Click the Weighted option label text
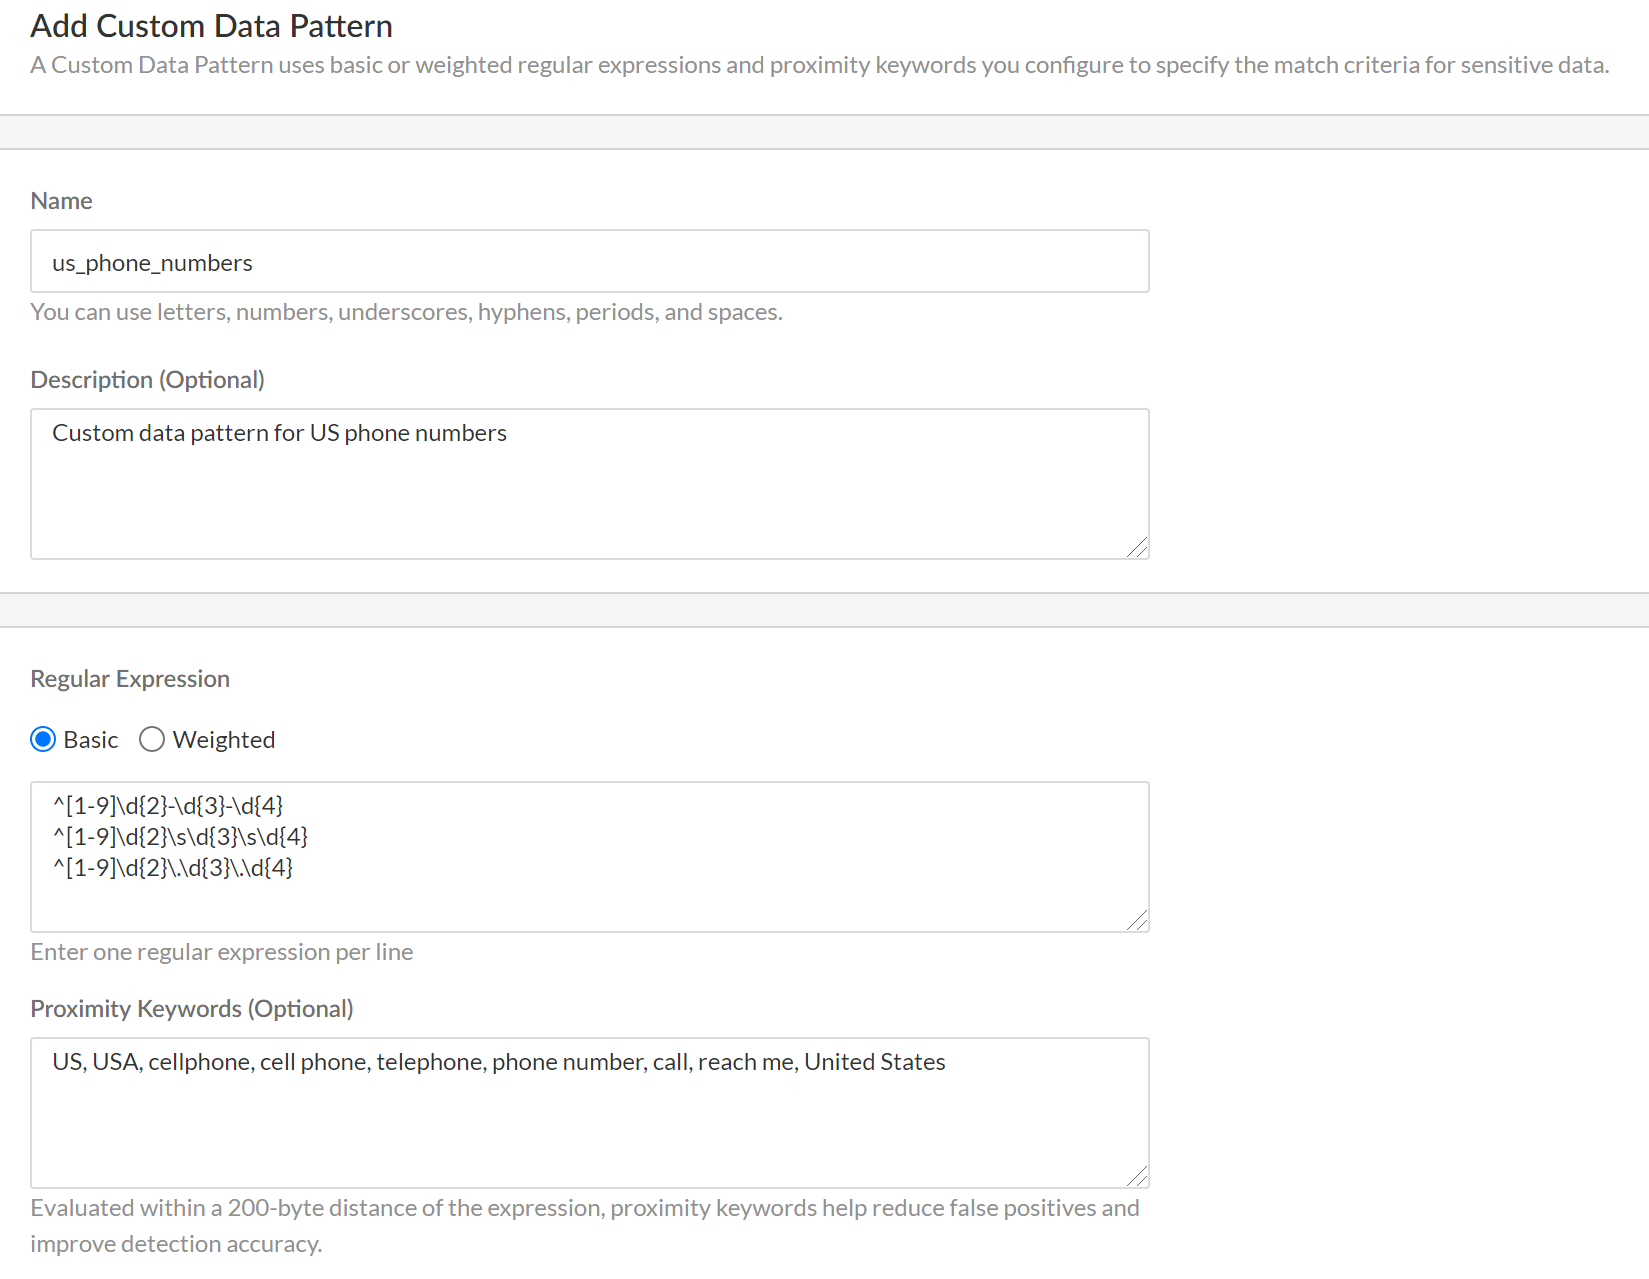1649x1279 pixels. [223, 740]
